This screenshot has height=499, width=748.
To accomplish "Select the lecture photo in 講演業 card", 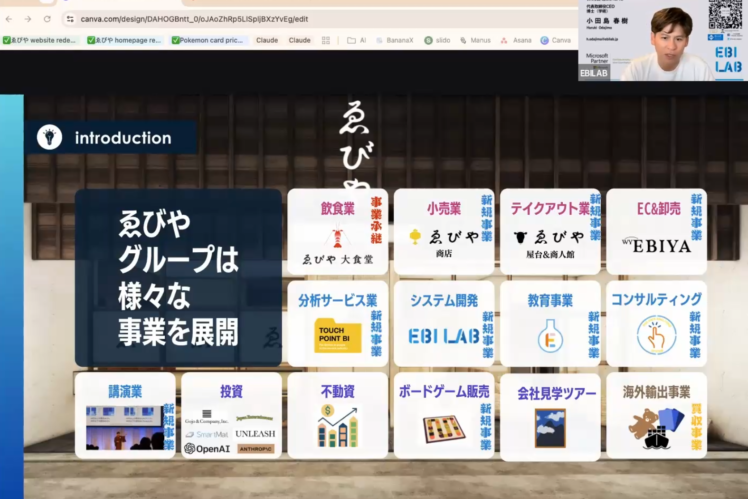I will [x=125, y=428].
